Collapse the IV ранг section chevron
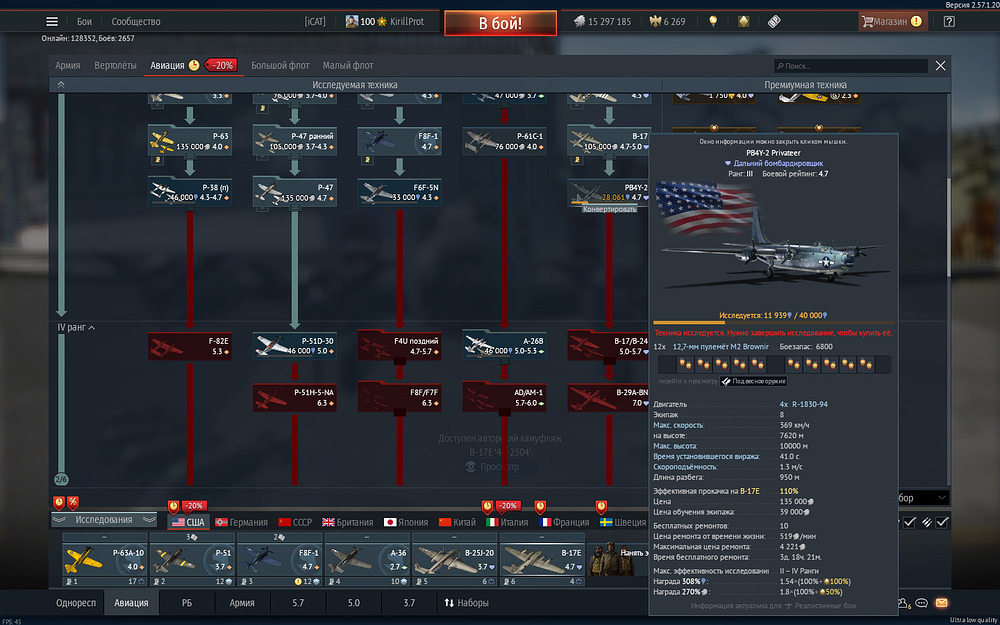Viewport: 1000px width, 625px height. [x=91, y=328]
